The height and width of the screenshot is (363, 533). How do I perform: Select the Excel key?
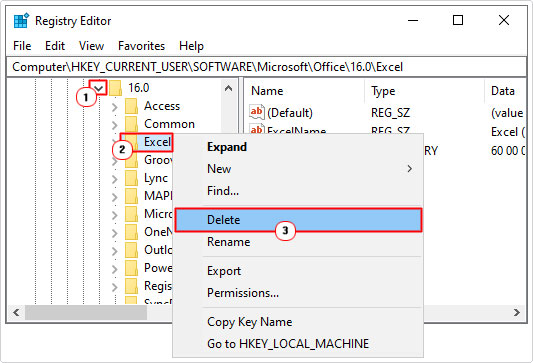tap(157, 142)
